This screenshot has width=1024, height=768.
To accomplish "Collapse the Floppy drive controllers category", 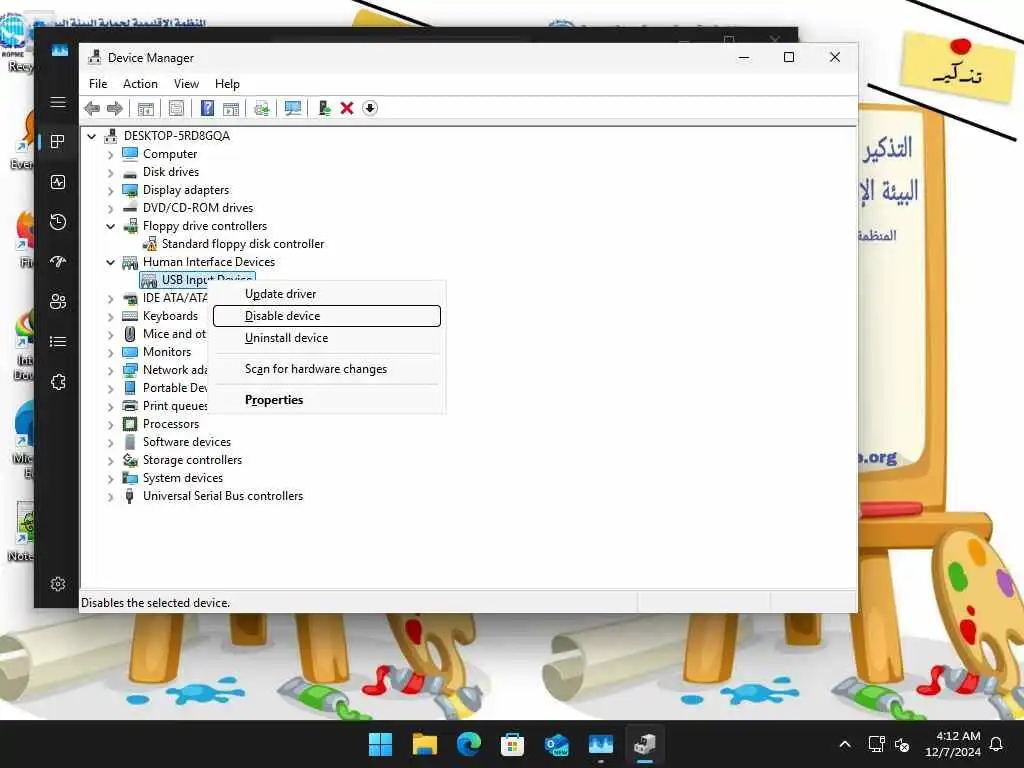I will [x=110, y=226].
